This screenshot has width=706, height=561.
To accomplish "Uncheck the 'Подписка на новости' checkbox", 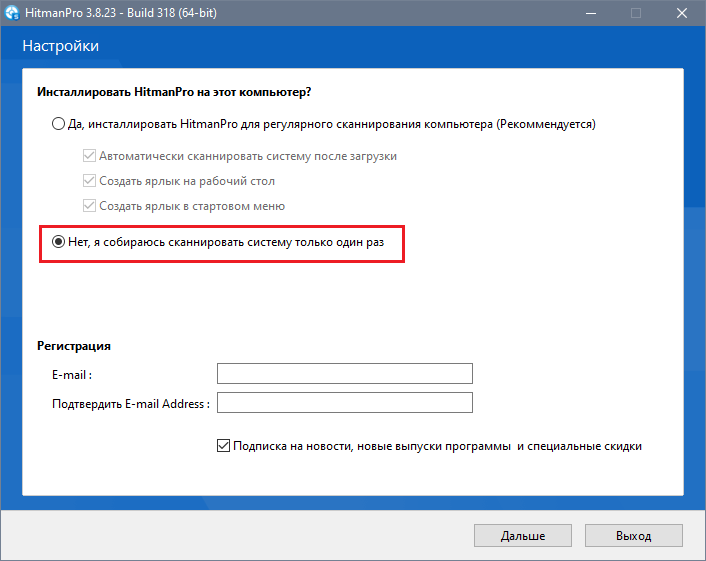I will click(x=223, y=446).
